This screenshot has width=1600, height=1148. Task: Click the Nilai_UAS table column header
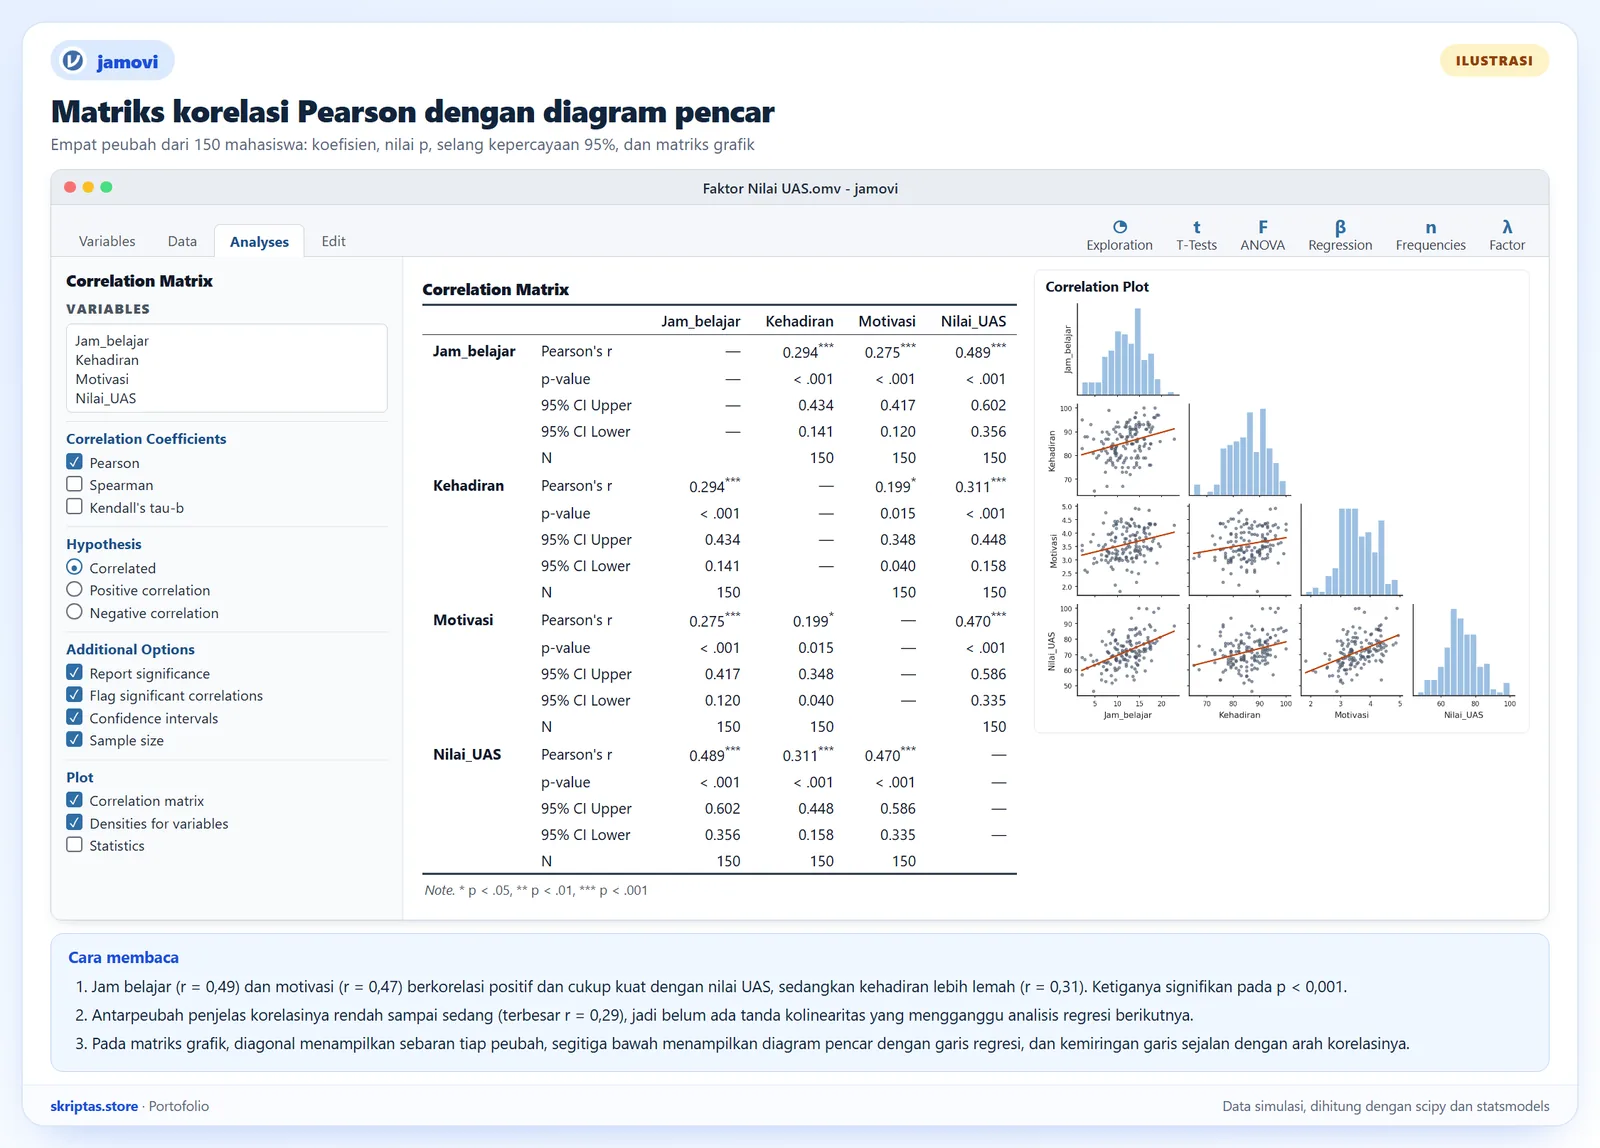(973, 321)
